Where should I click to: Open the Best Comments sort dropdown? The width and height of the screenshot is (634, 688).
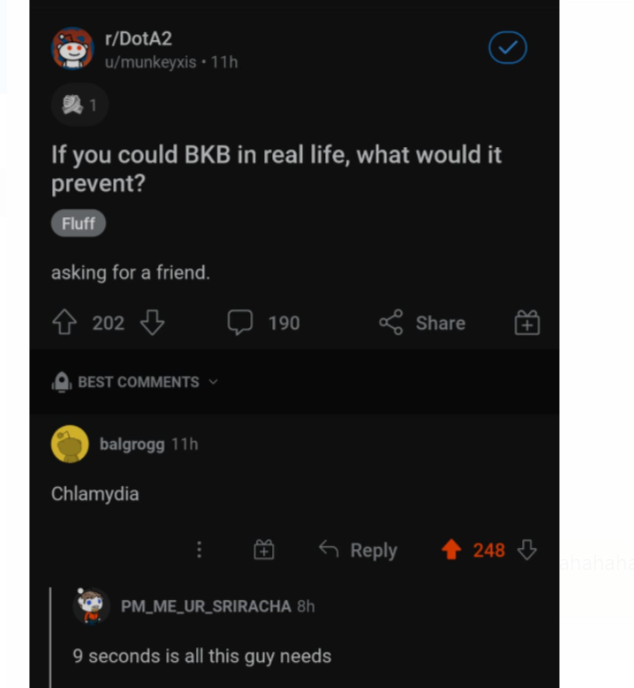coord(135,382)
